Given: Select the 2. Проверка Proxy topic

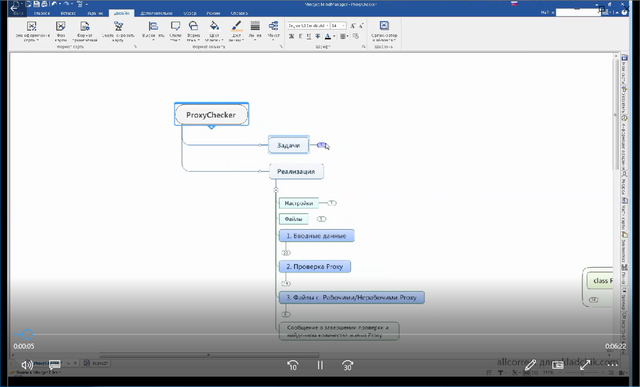Looking at the screenshot, I should tap(315, 267).
